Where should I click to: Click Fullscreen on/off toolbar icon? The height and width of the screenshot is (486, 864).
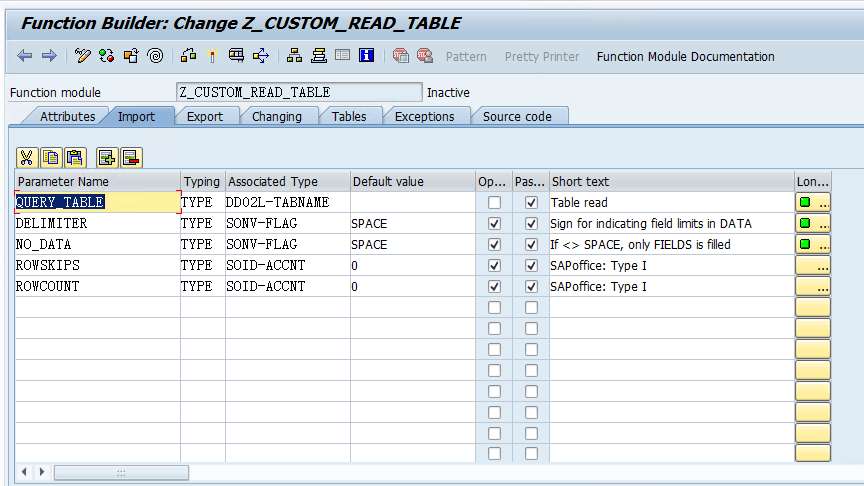[x=342, y=56]
